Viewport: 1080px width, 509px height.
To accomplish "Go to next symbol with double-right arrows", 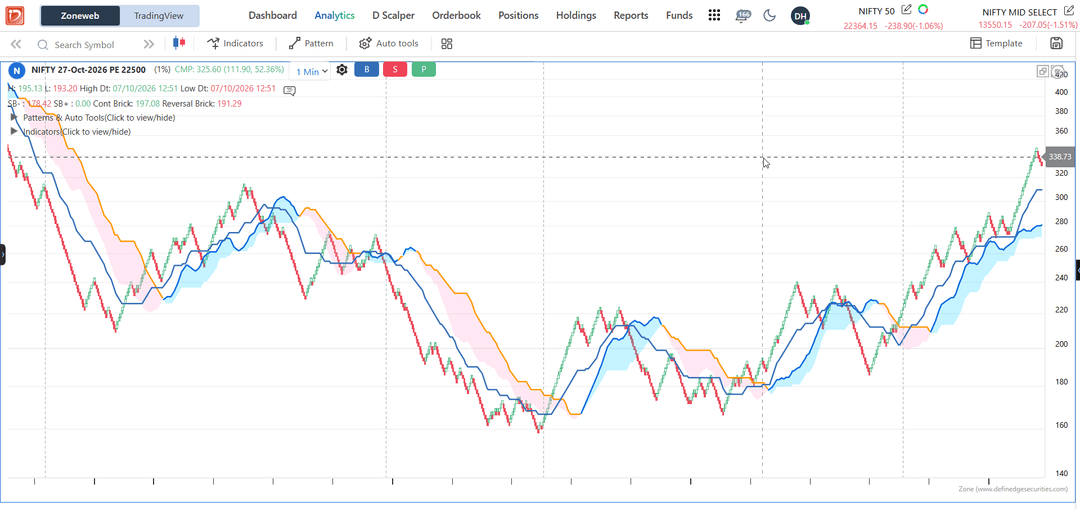I will (x=149, y=44).
